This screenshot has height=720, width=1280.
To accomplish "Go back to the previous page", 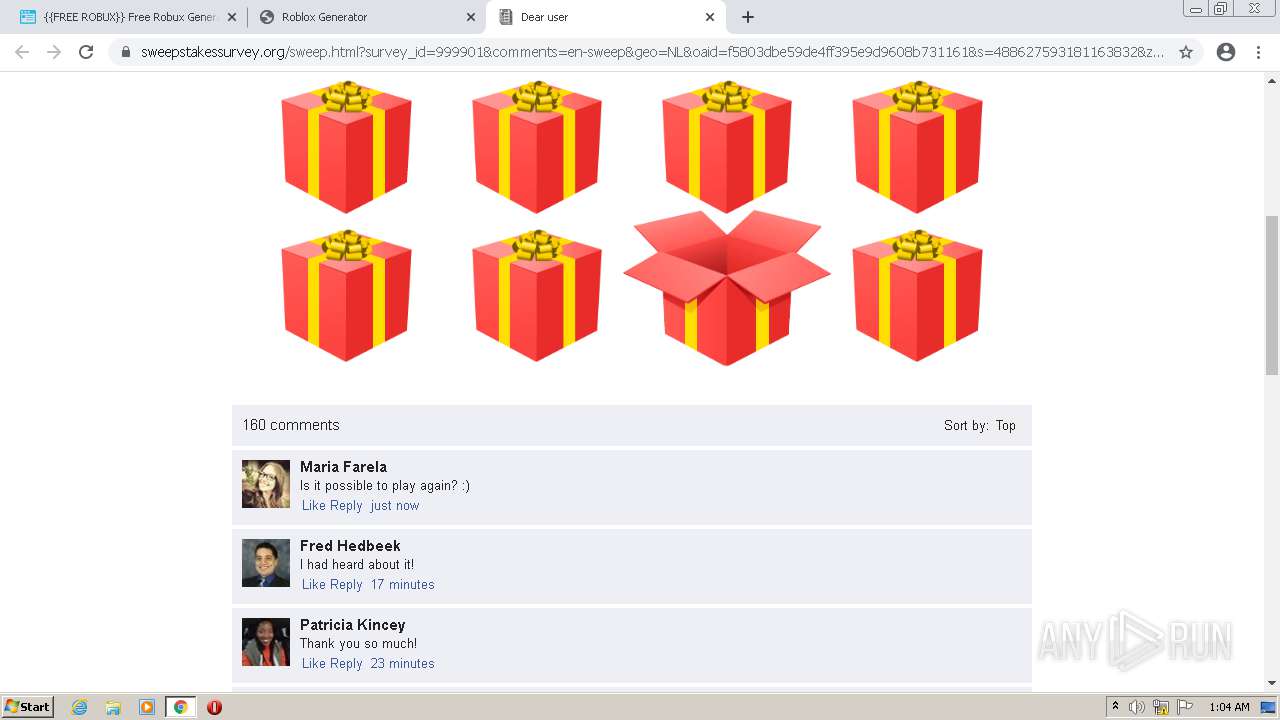I will (22, 52).
